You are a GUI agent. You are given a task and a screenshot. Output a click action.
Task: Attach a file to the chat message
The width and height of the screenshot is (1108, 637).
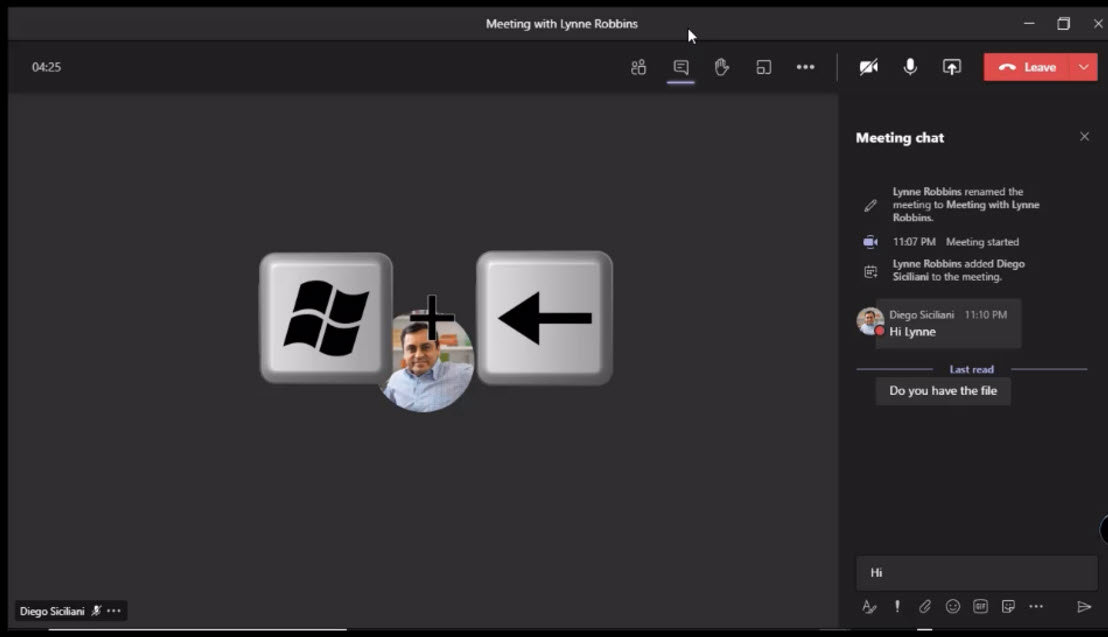[x=925, y=606]
